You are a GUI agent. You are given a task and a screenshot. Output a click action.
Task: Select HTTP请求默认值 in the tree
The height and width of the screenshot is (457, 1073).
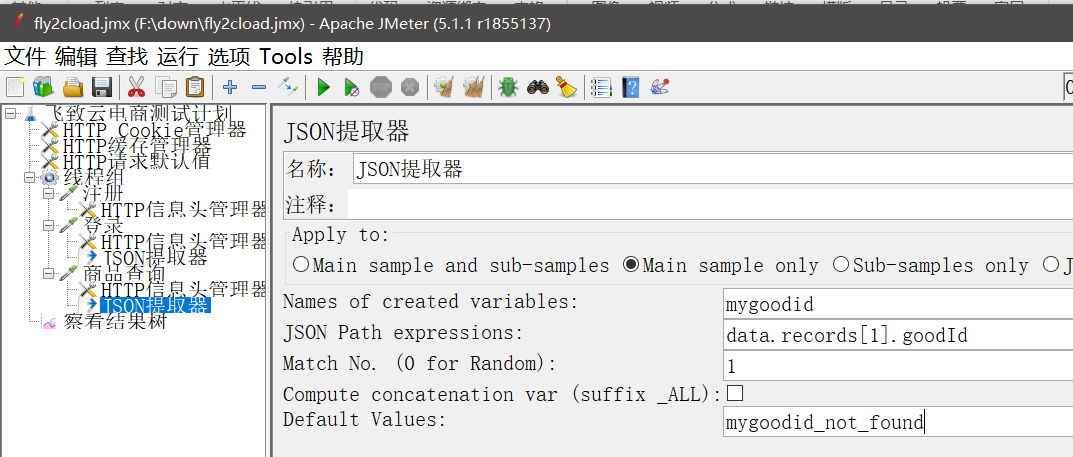click(136, 161)
